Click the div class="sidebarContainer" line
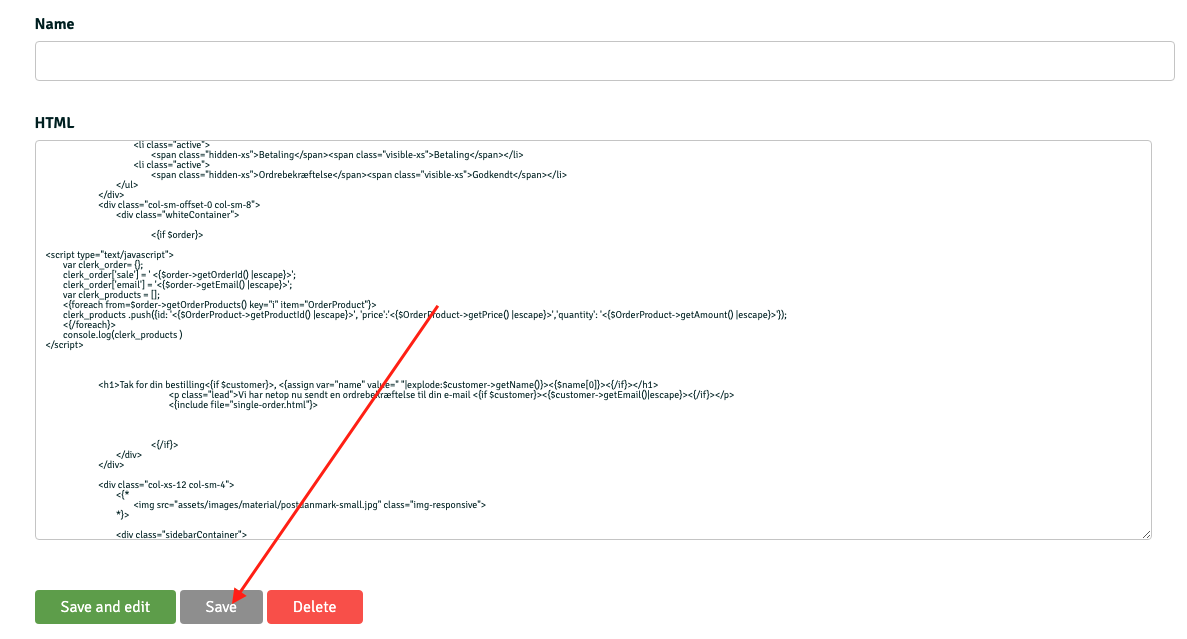 [181, 535]
